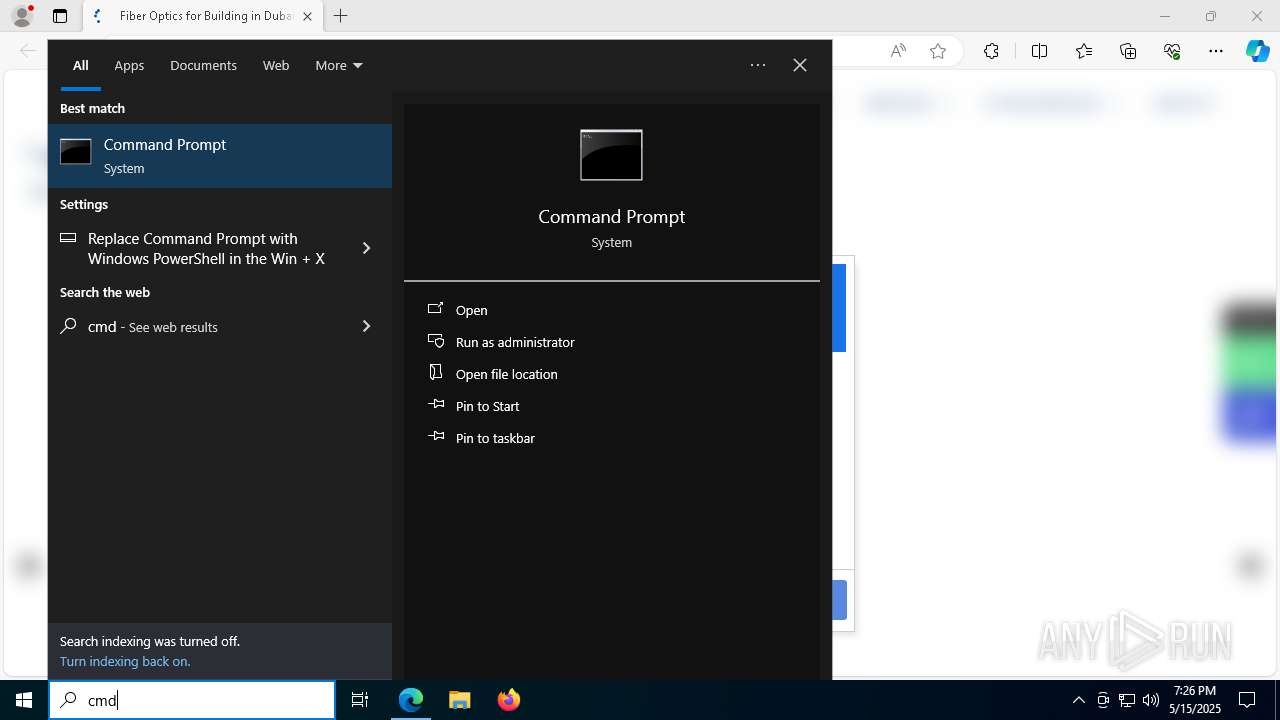Switch to the Apps search tab
Image resolution: width=1280 pixels, height=720 pixels.
[129, 65]
